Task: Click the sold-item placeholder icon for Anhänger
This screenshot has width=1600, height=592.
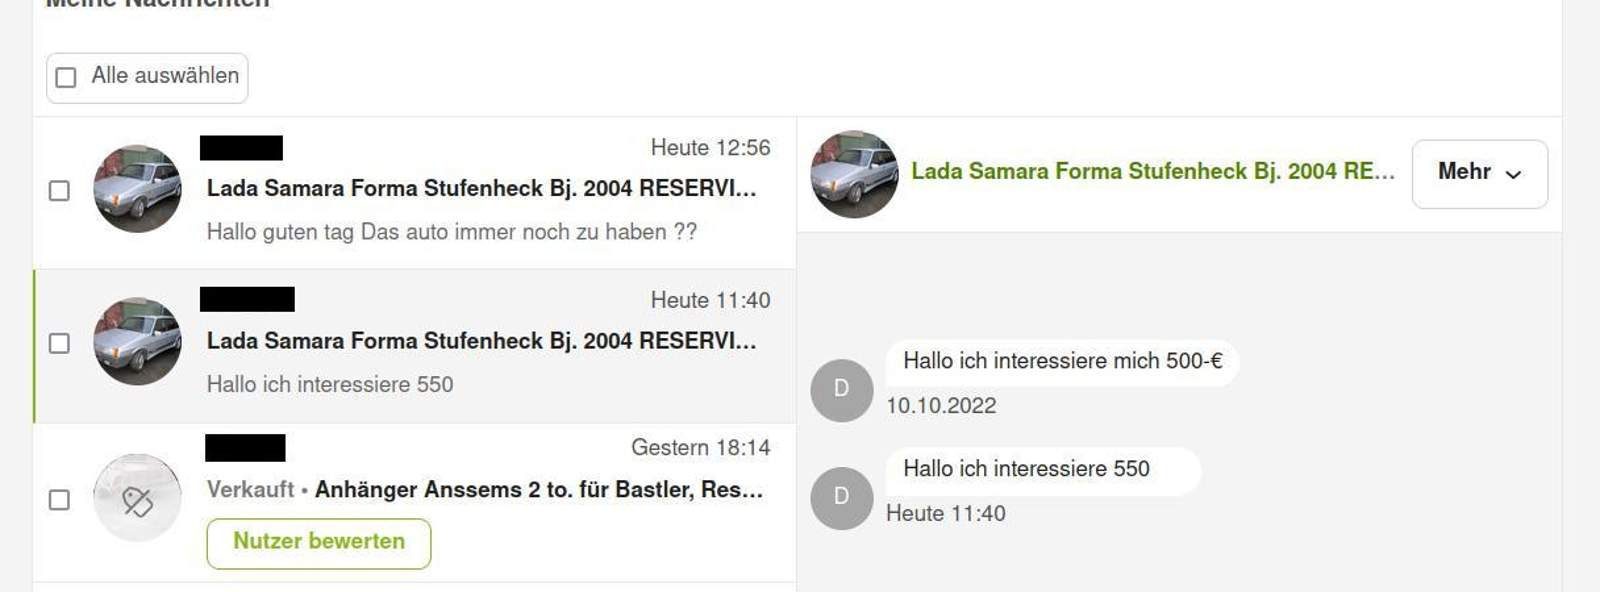Action: click(137, 498)
